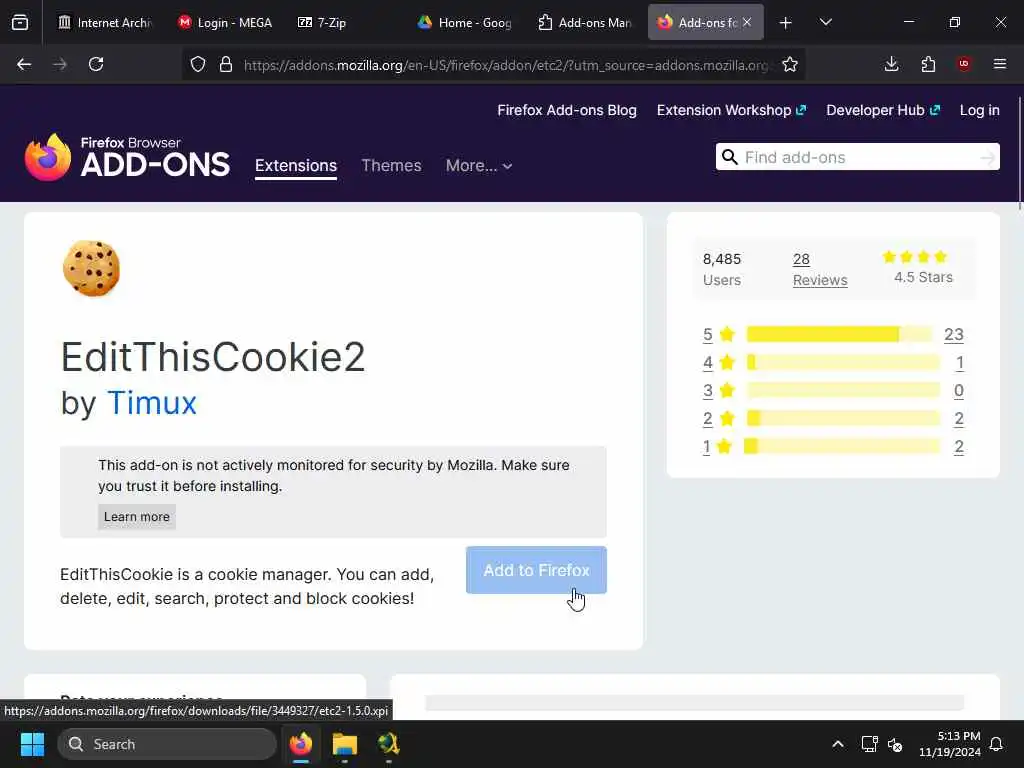Viewport: 1024px width, 768px height.
Task: Switch to the Add-ons Manager tab
Action: click(584, 22)
